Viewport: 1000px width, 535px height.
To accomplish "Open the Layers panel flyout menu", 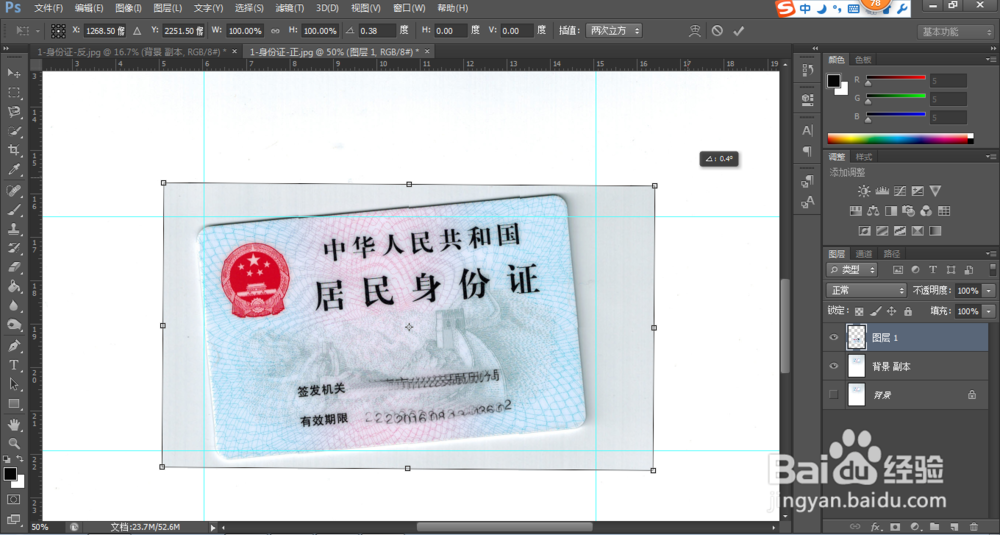I will [x=989, y=253].
